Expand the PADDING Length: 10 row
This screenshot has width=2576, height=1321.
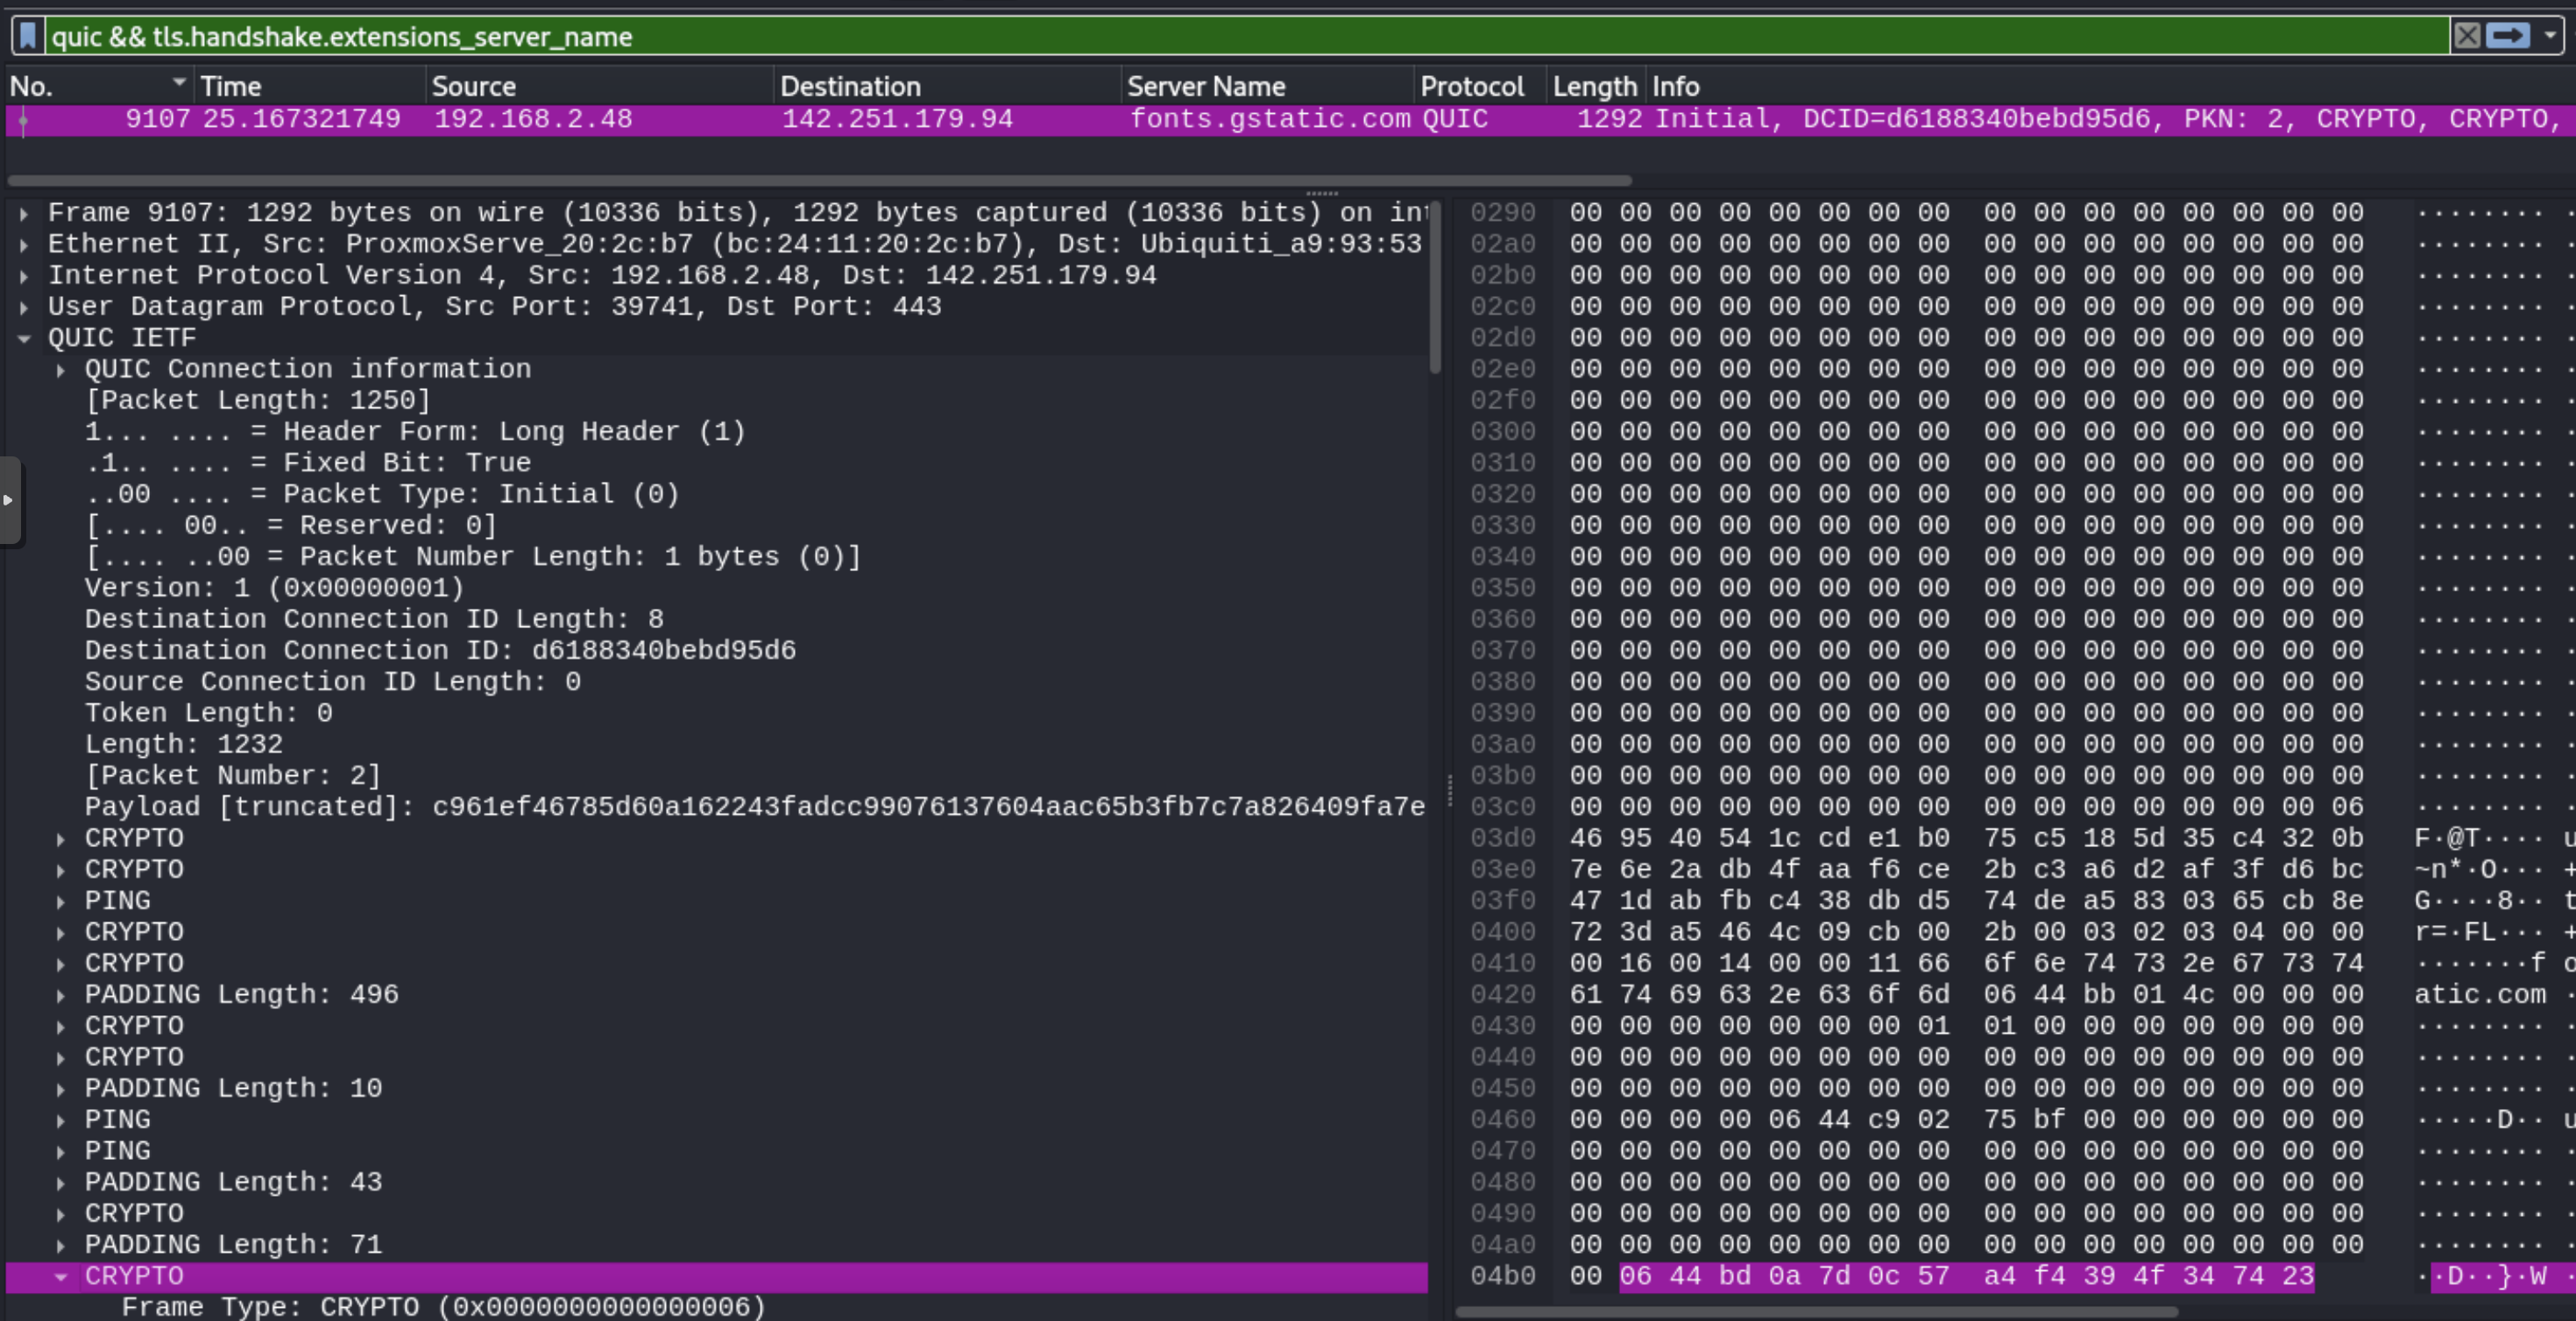pos(61,1088)
